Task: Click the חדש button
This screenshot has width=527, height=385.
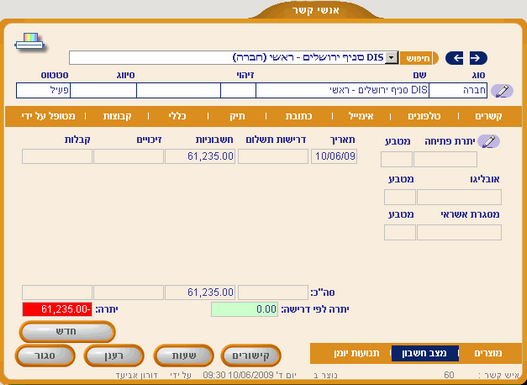Action: click(67, 332)
